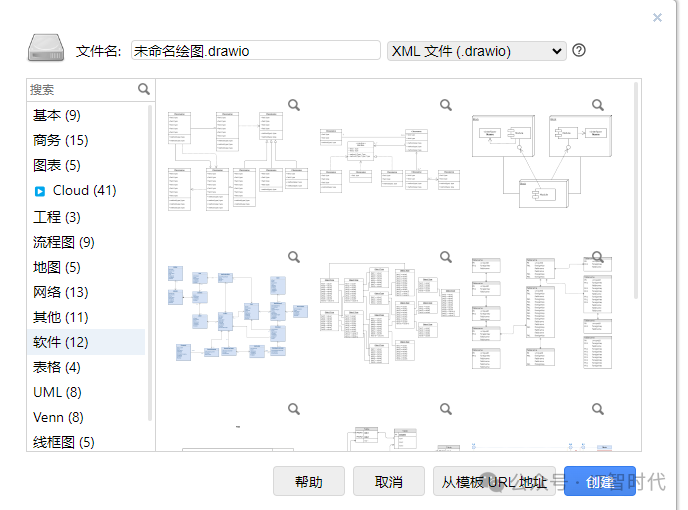
Task: Click the template list vertical scrollbar
Action: [x=636, y=191]
